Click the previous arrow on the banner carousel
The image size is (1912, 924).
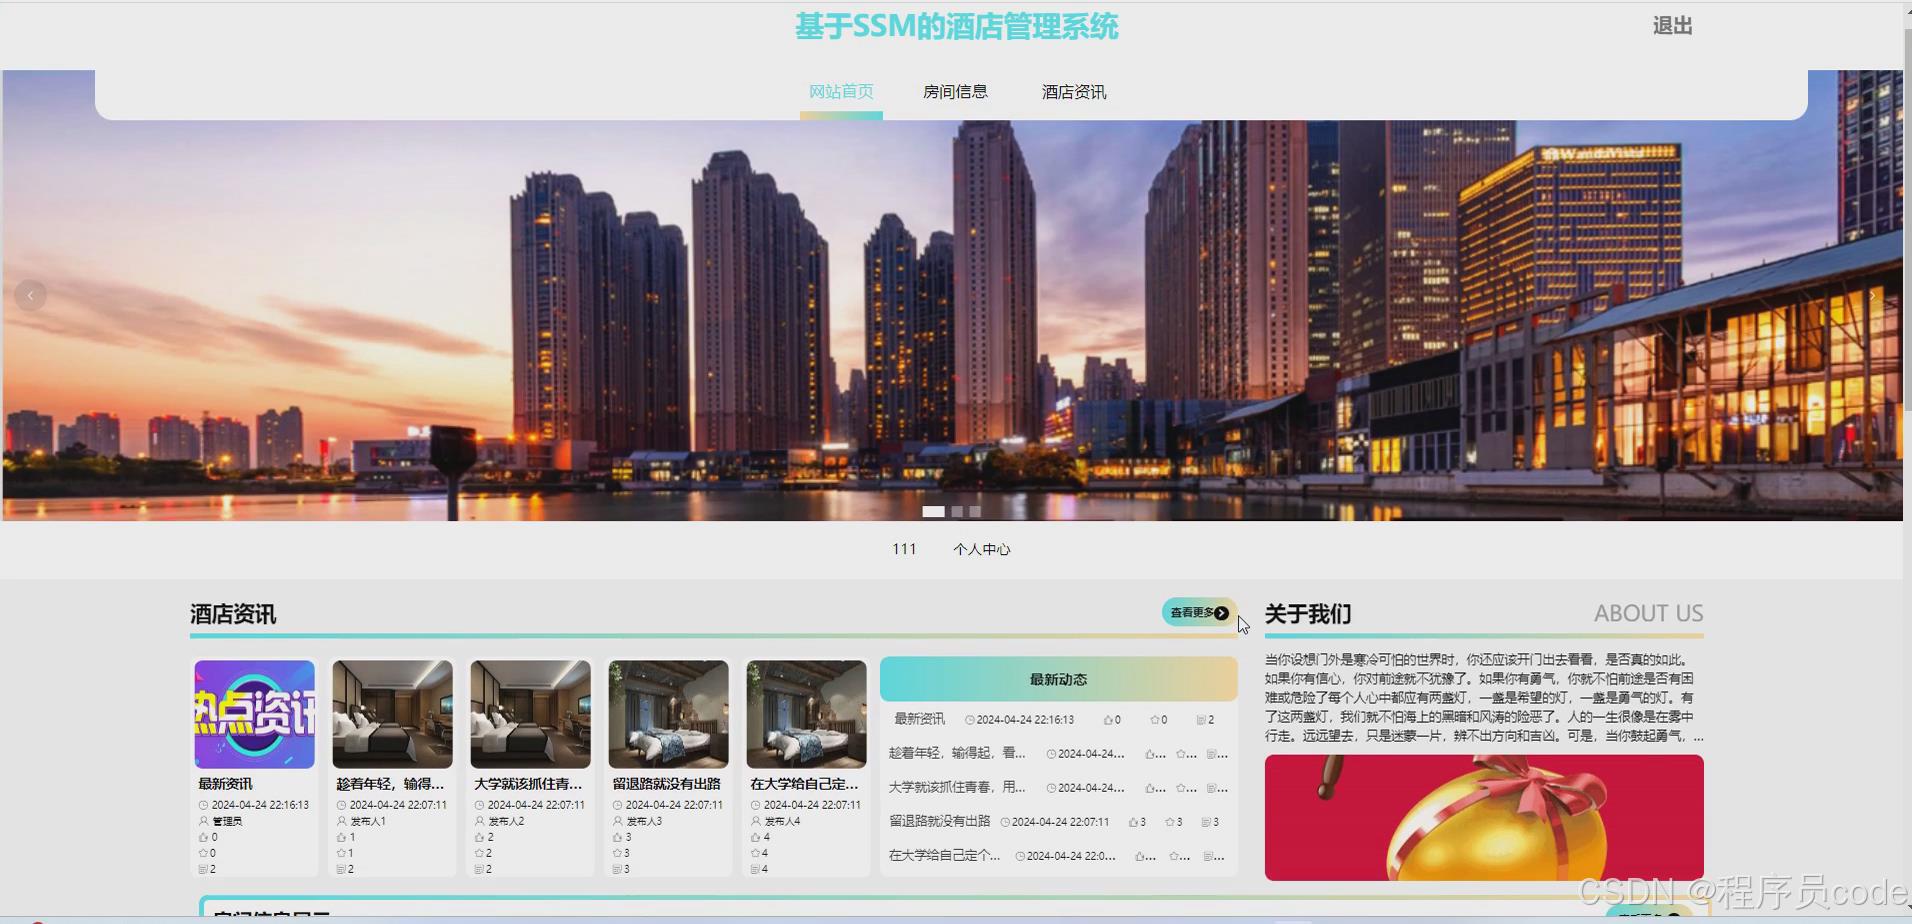[30, 295]
